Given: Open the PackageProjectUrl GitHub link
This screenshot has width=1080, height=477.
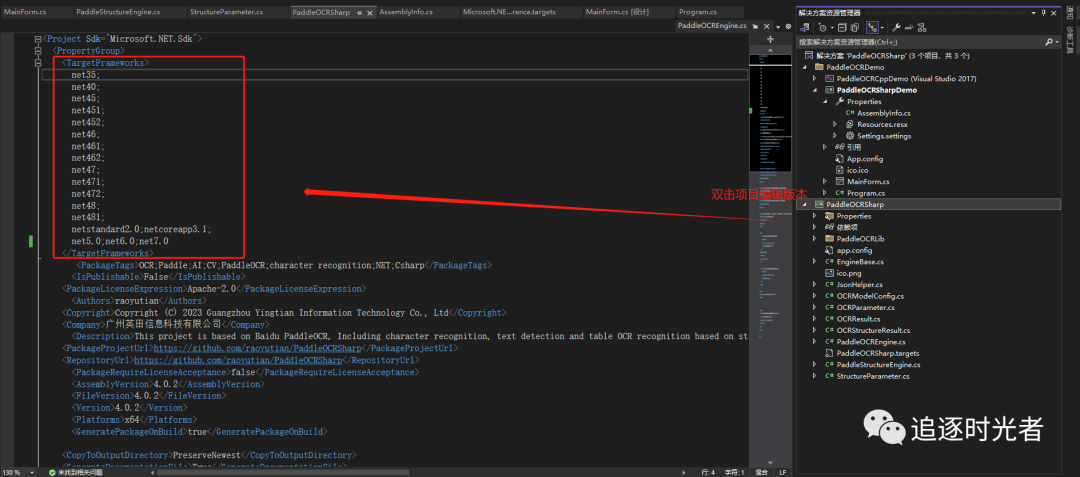Looking at the screenshot, I should [256, 348].
